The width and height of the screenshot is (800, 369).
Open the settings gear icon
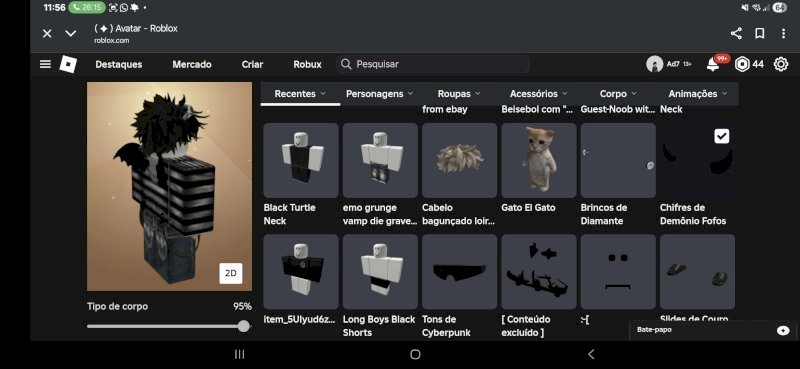781,64
